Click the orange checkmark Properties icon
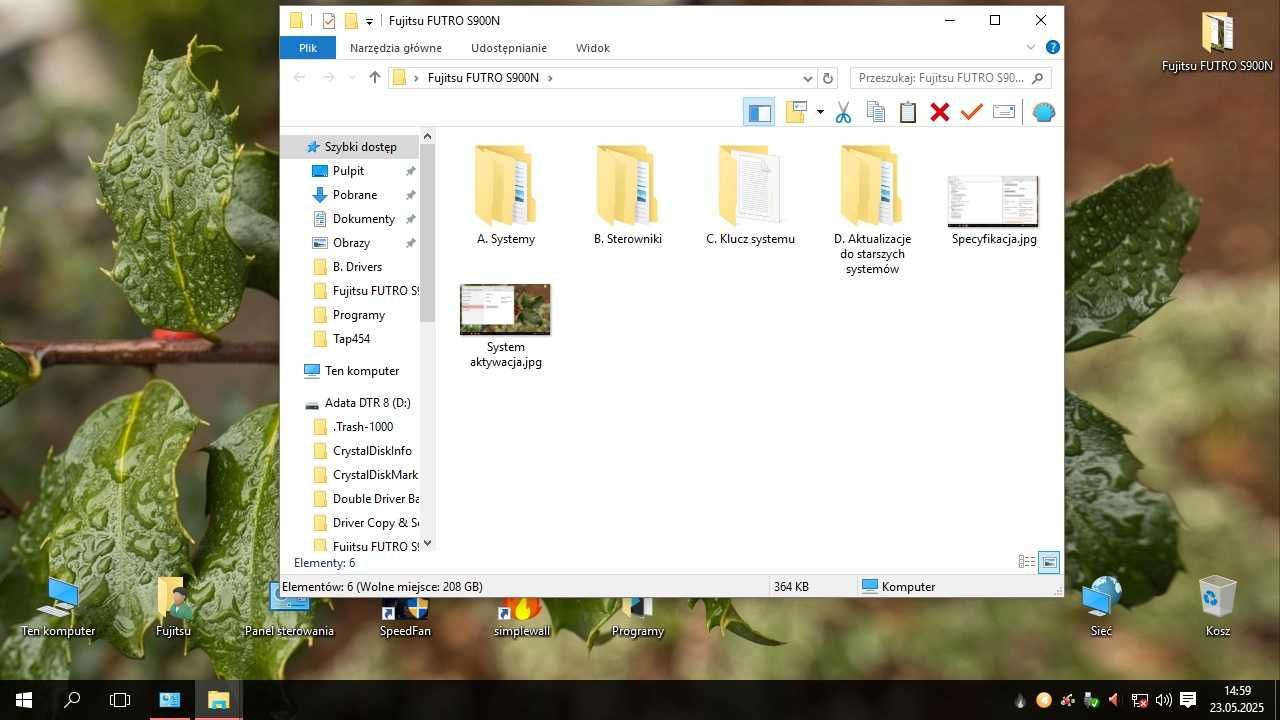Image resolution: width=1280 pixels, height=720 pixels. tap(971, 112)
